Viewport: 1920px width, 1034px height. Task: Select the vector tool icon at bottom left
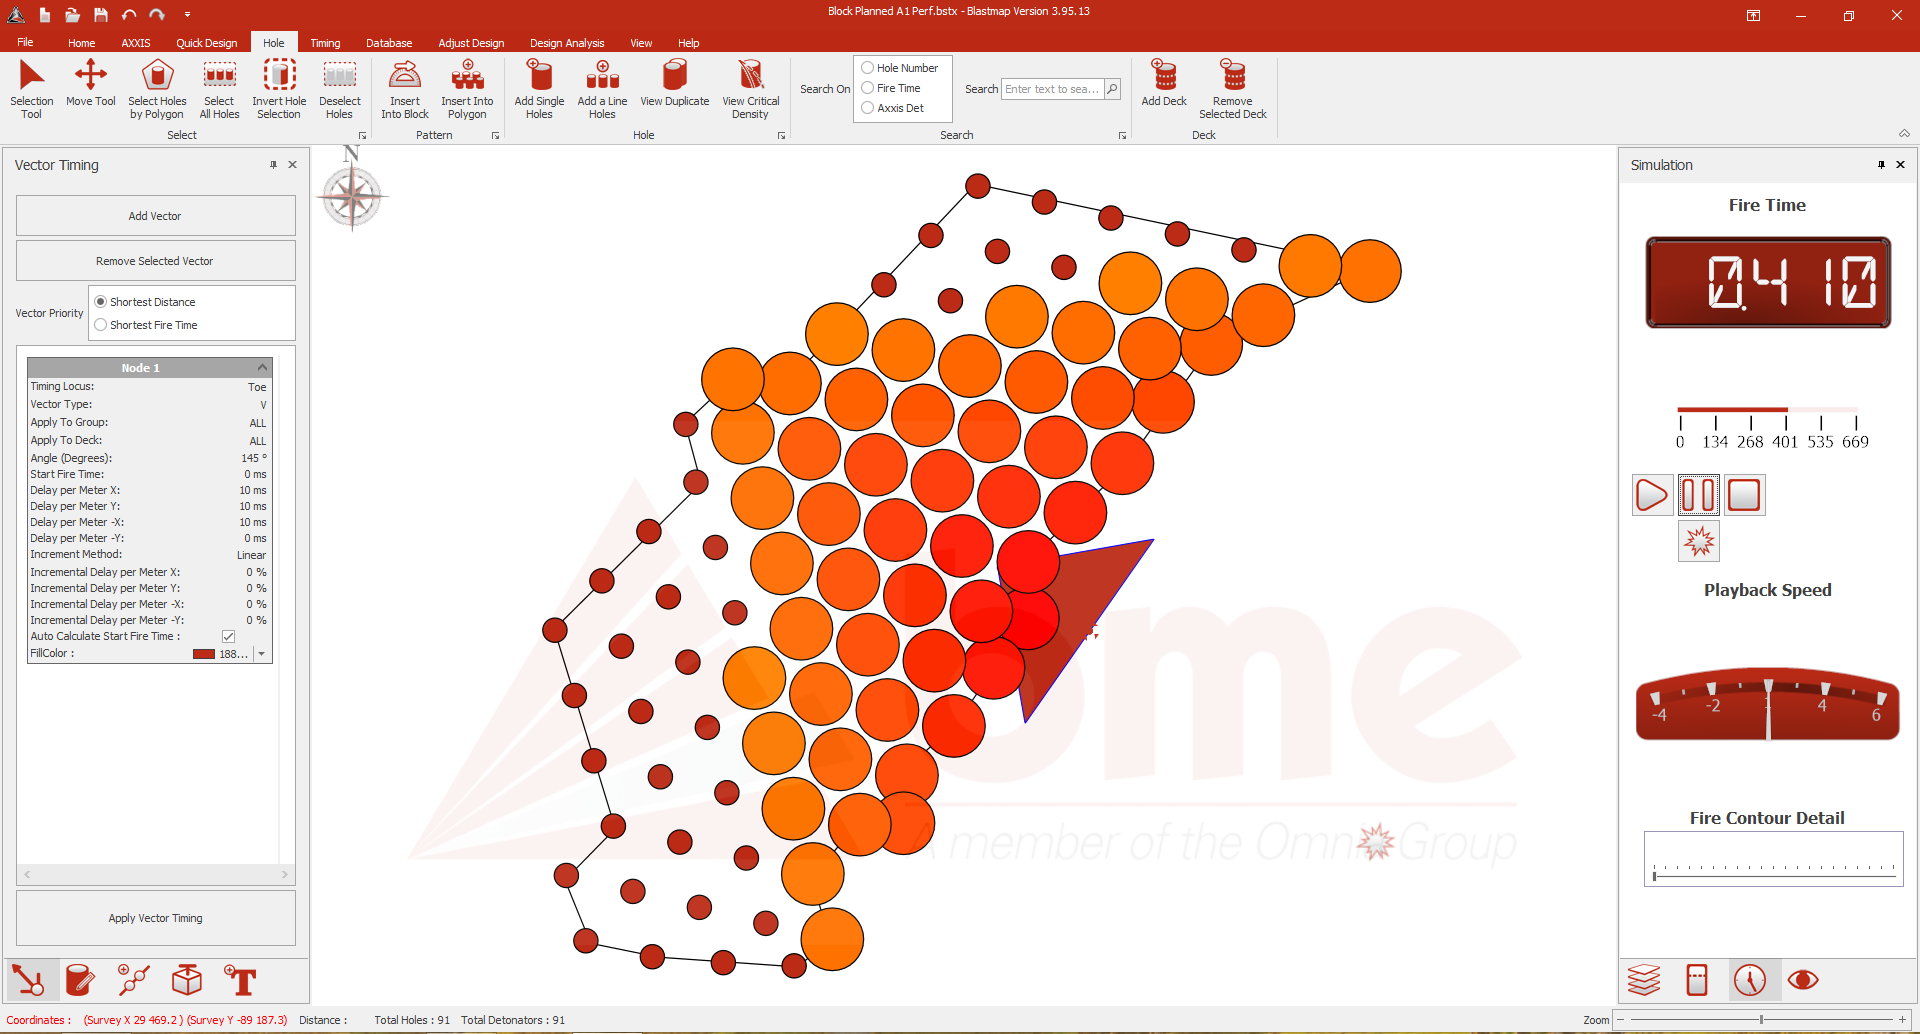pos(28,981)
